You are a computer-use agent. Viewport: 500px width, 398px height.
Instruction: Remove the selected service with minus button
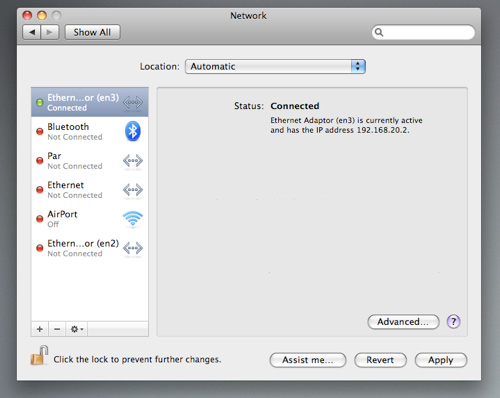tap(57, 329)
